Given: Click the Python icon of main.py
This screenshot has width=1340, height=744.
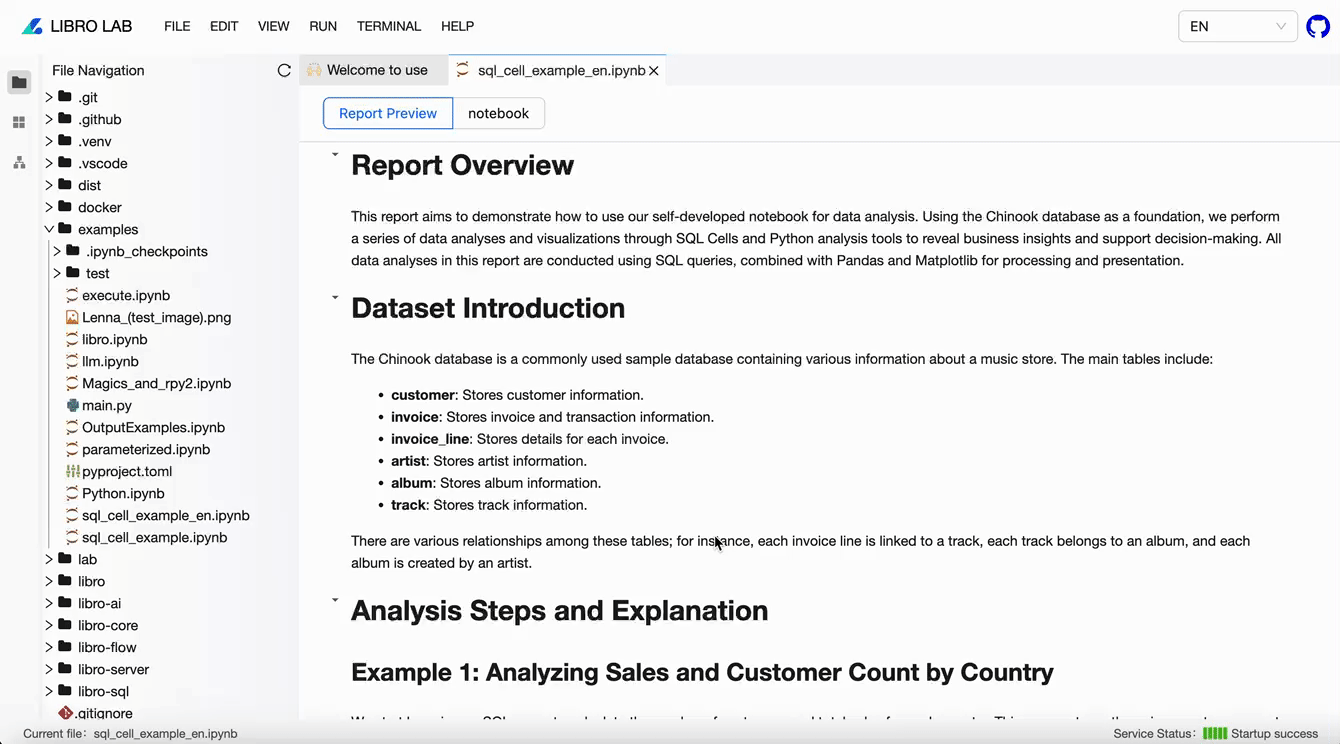Looking at the screenshot, I should (72, 405).
